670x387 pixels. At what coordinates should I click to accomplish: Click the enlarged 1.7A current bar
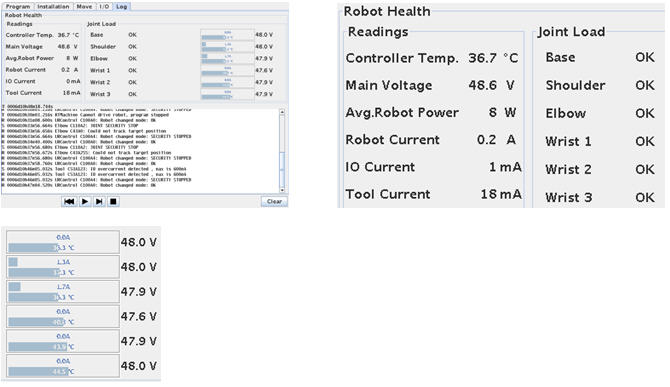point(15,287)
